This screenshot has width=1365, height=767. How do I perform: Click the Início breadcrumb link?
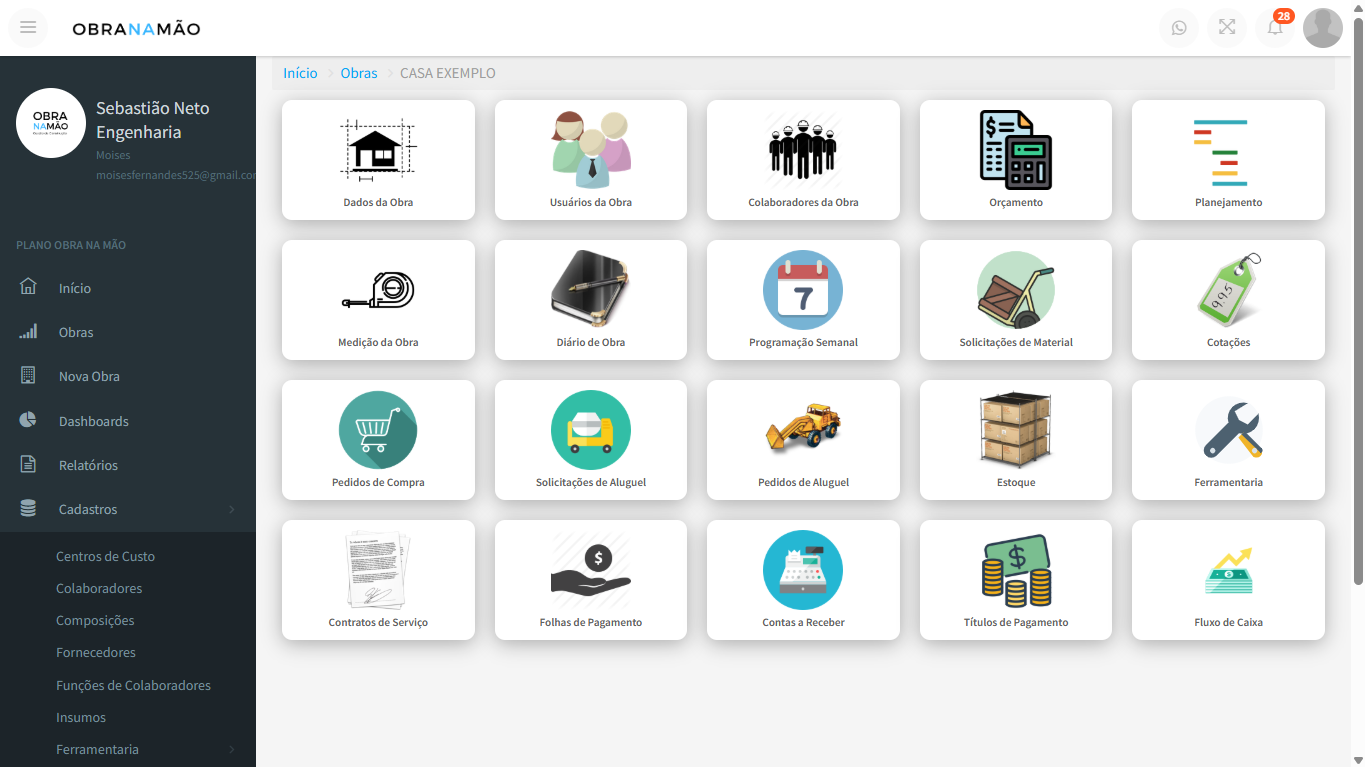[x=300, y=73]
